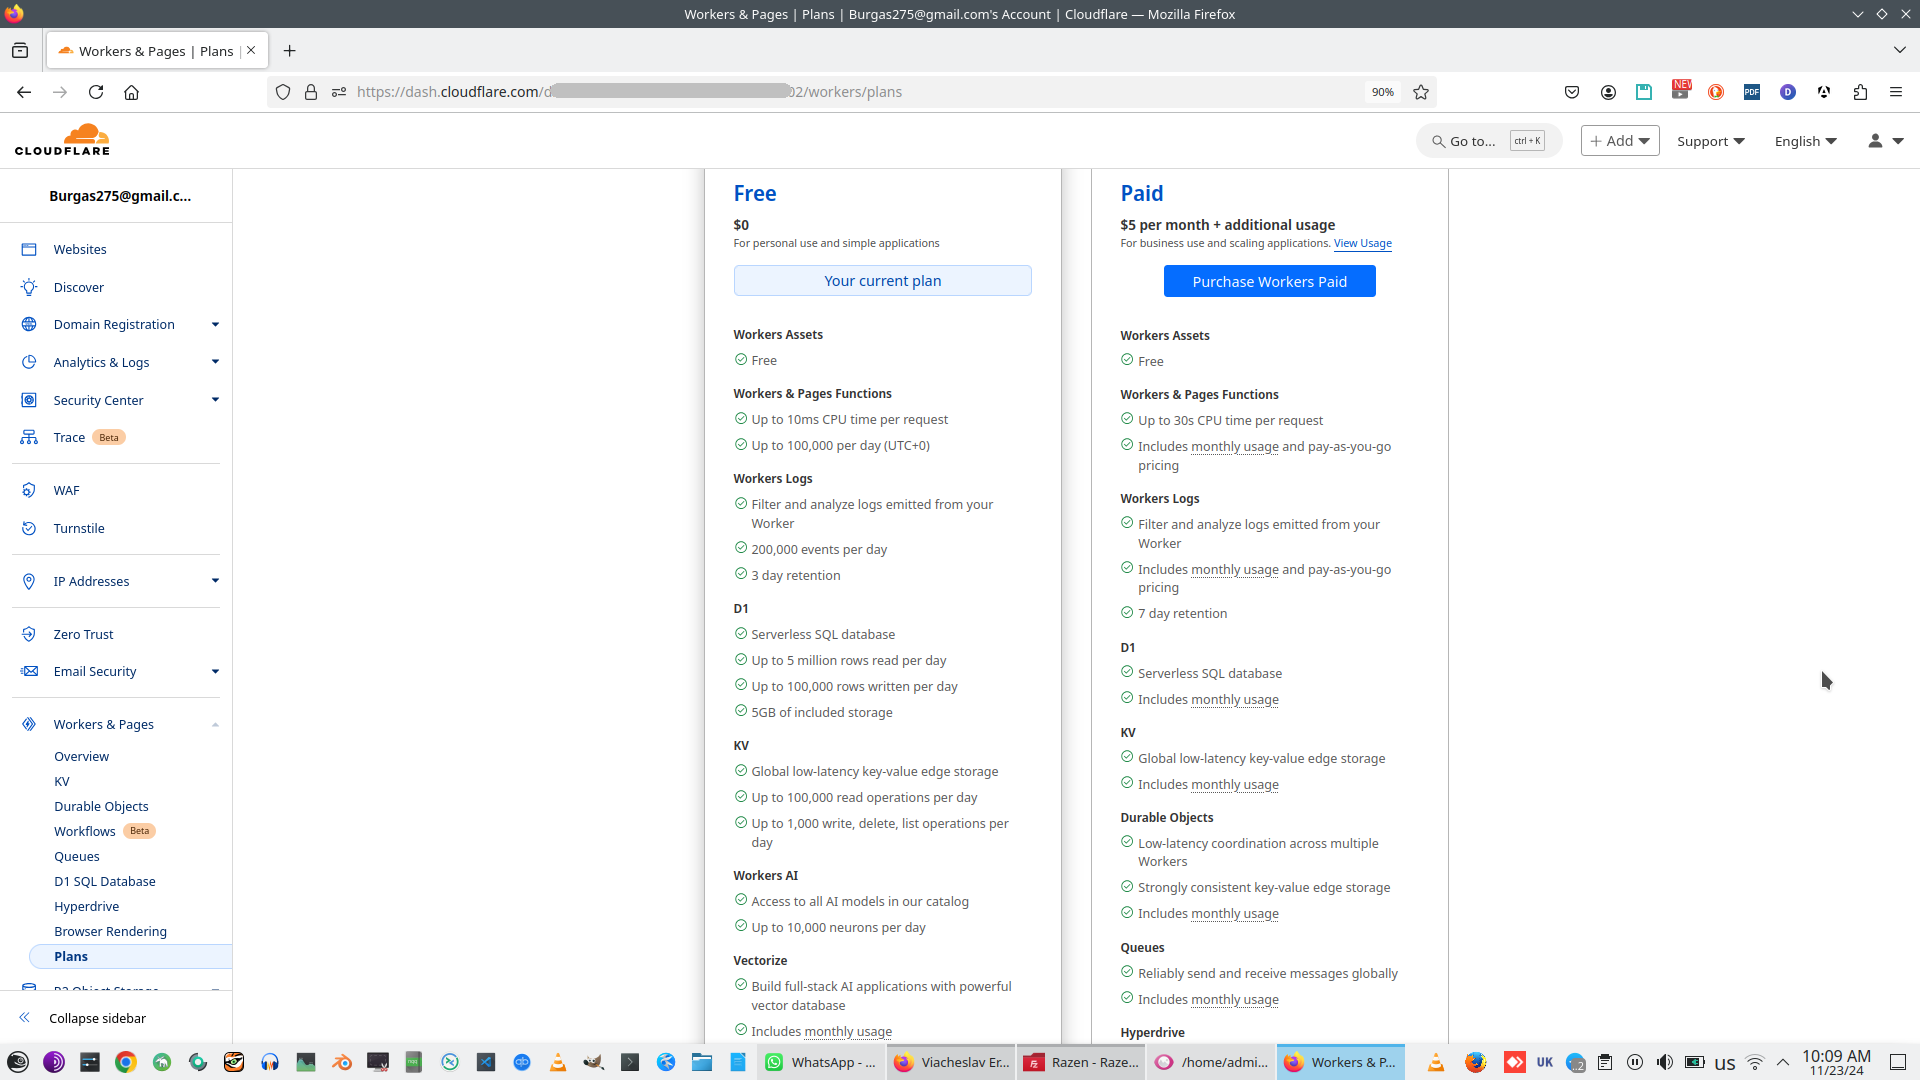Collapse the sidebar

click(x=97, y=1018)
